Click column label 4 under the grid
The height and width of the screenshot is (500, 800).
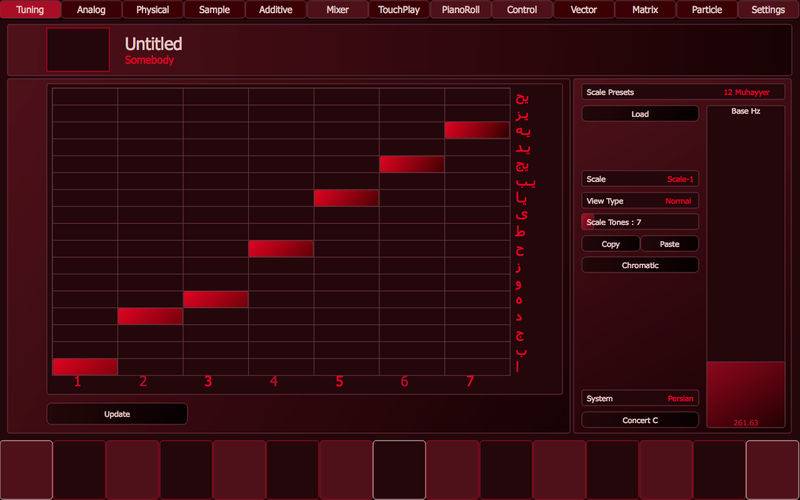pyautogui.click(x=274, y=382)
